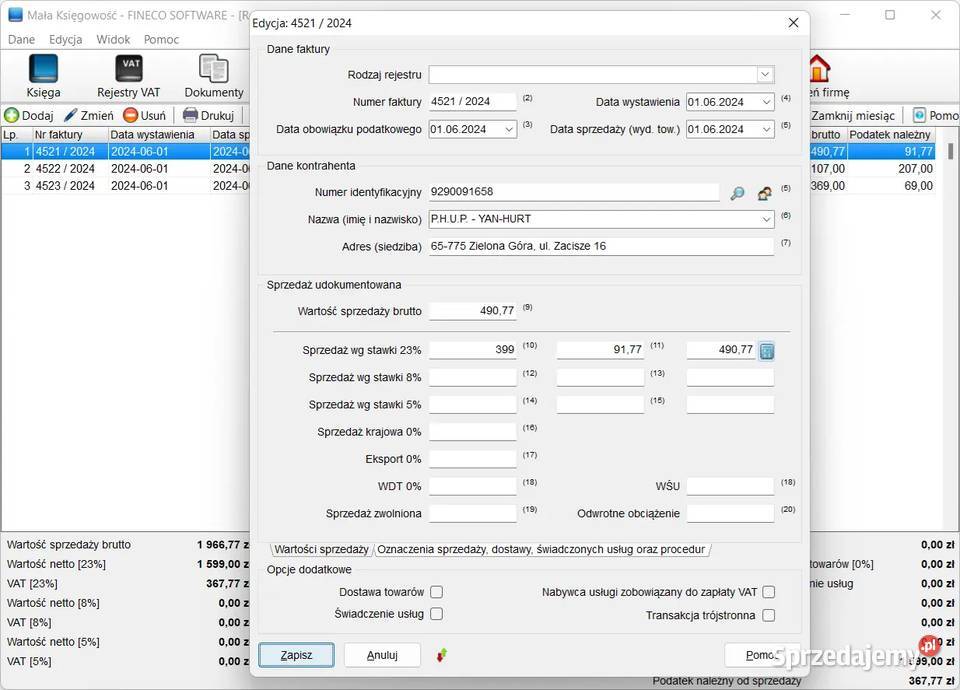The height and width of the screenshot is (690, 960).
Task: Open Rejestry VAT from the toolbar
Action: pos(128,69)
